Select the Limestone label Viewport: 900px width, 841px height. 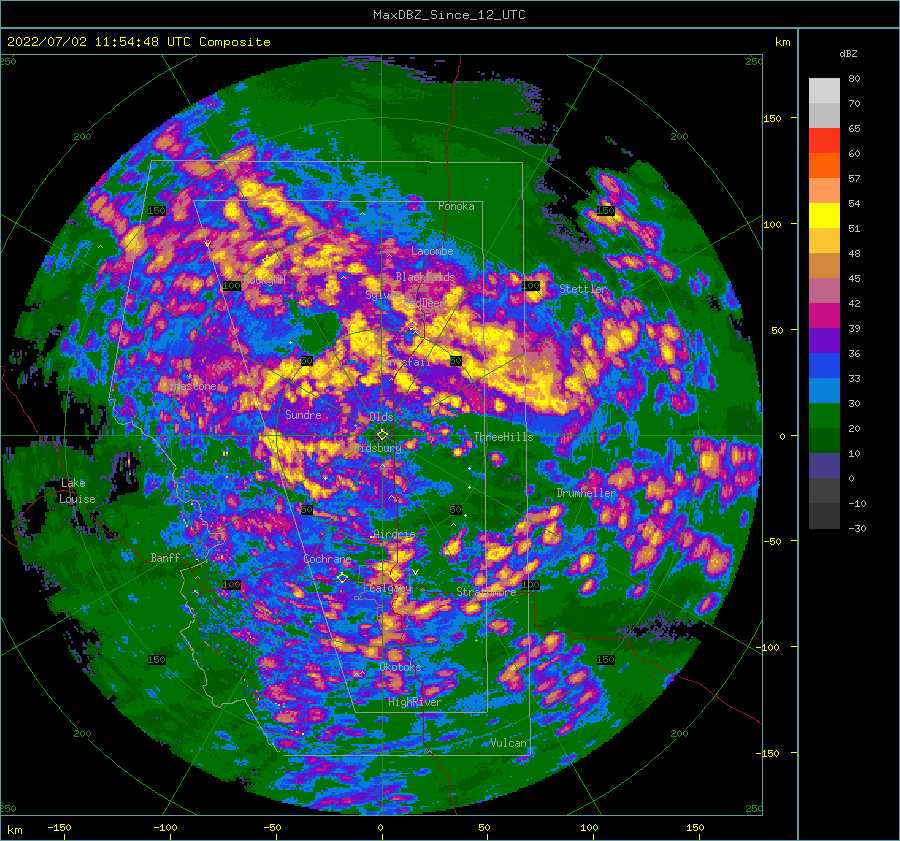(x=189, y=386)
